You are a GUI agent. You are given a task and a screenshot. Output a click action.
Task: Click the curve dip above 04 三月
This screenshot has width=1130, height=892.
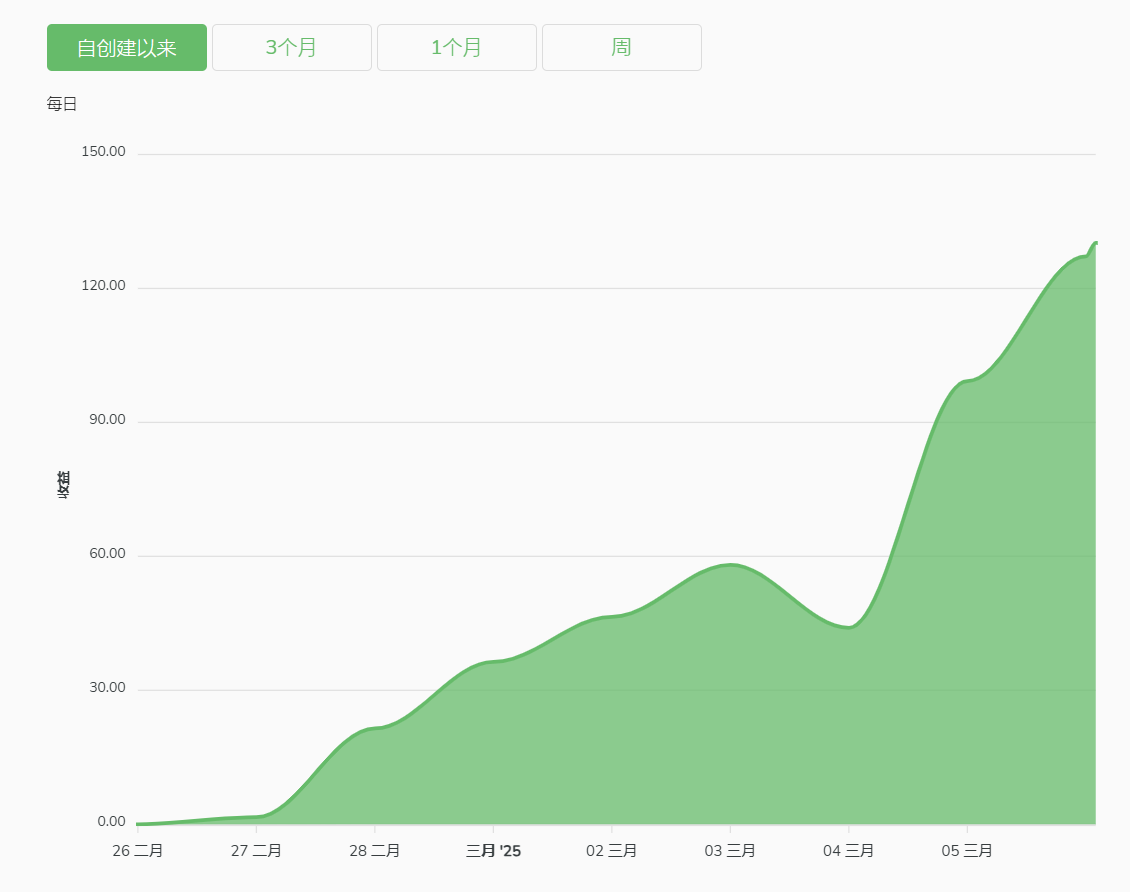tap(849, 627)
